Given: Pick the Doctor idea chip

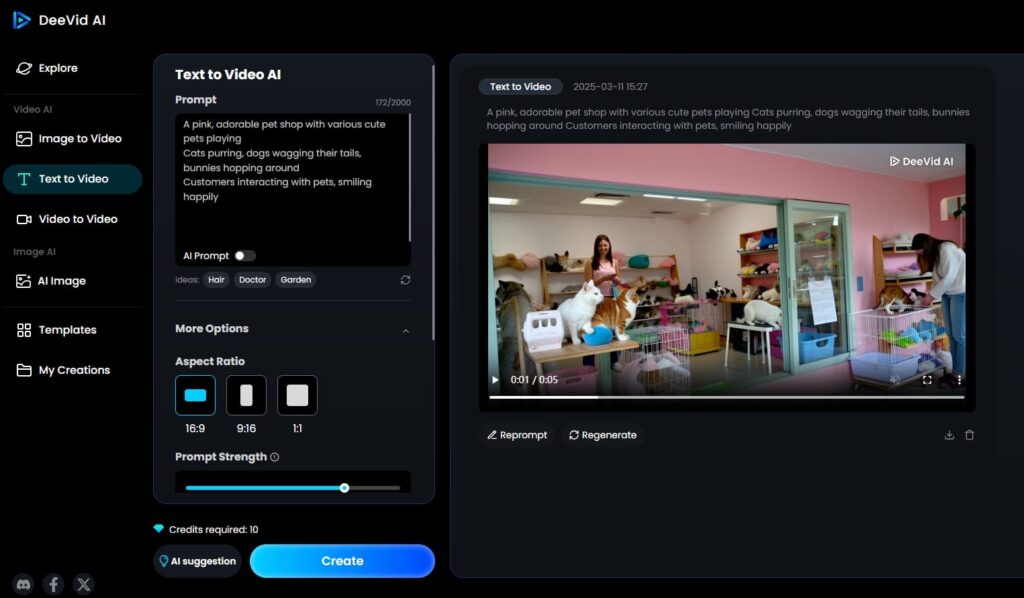Looking at the screenshot, I should pyautogui.click(x=252, y=279).
